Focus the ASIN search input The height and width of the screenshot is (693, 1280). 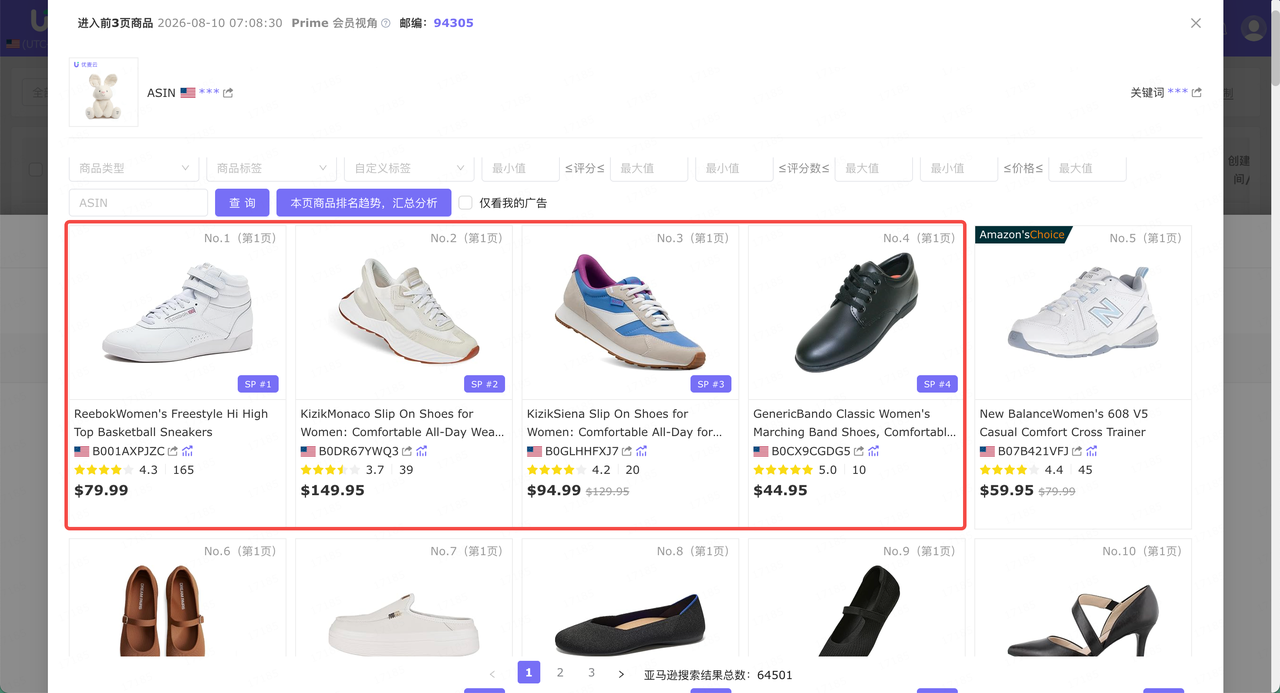point(138,203)
